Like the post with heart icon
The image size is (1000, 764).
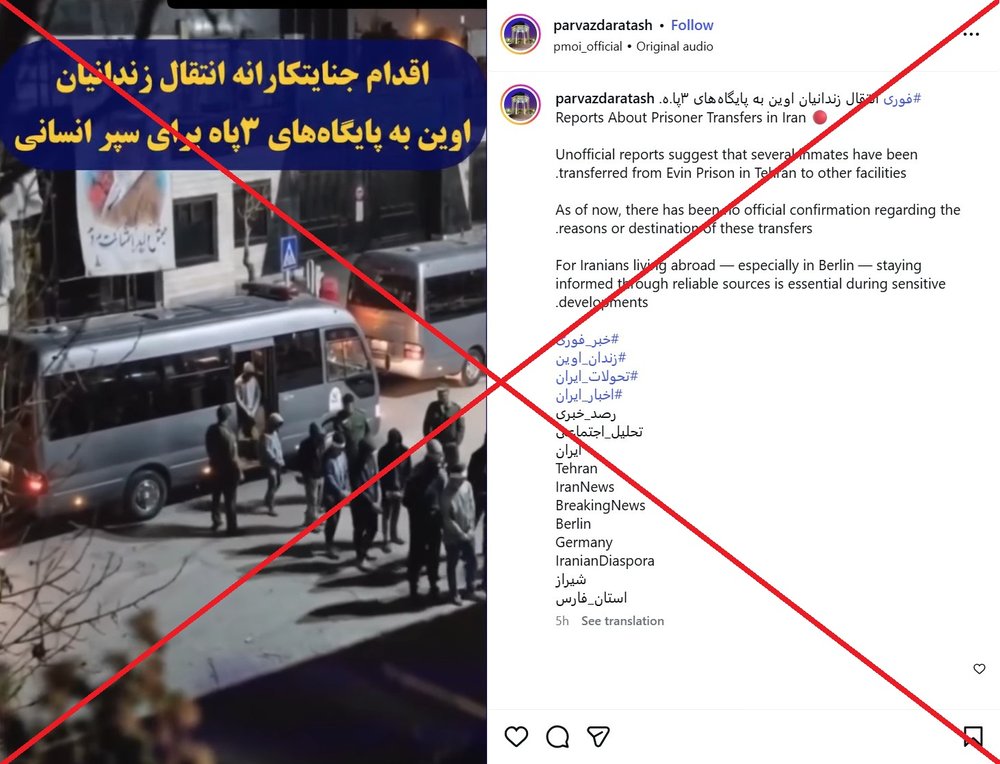click(x=516, y=736)
